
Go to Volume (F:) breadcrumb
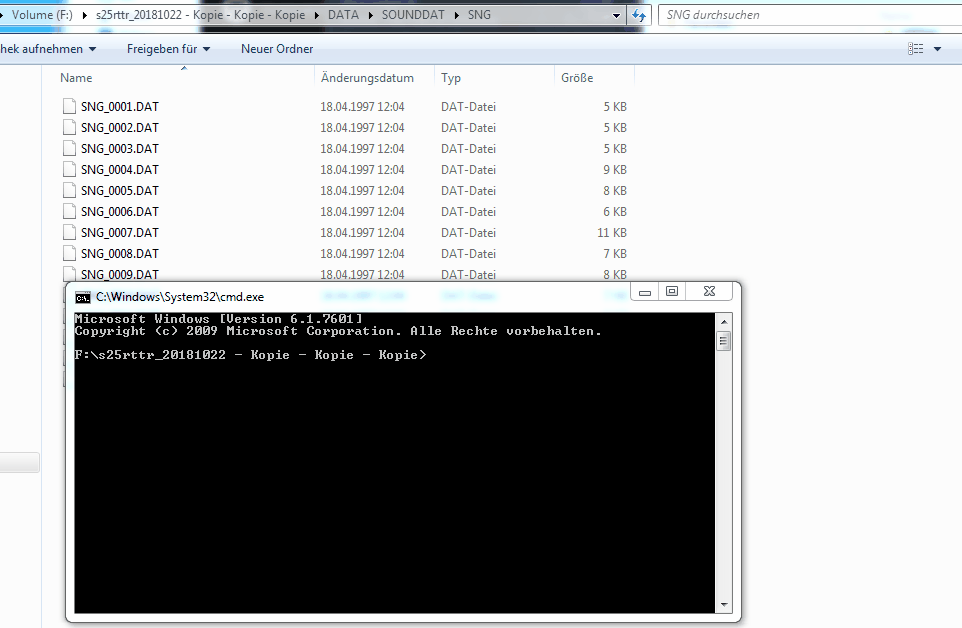click(42, 15)
